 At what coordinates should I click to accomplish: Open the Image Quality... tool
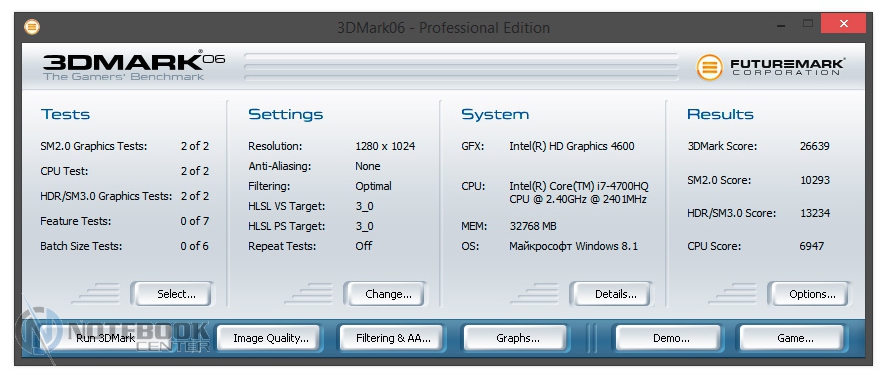[x=270, y=338]
